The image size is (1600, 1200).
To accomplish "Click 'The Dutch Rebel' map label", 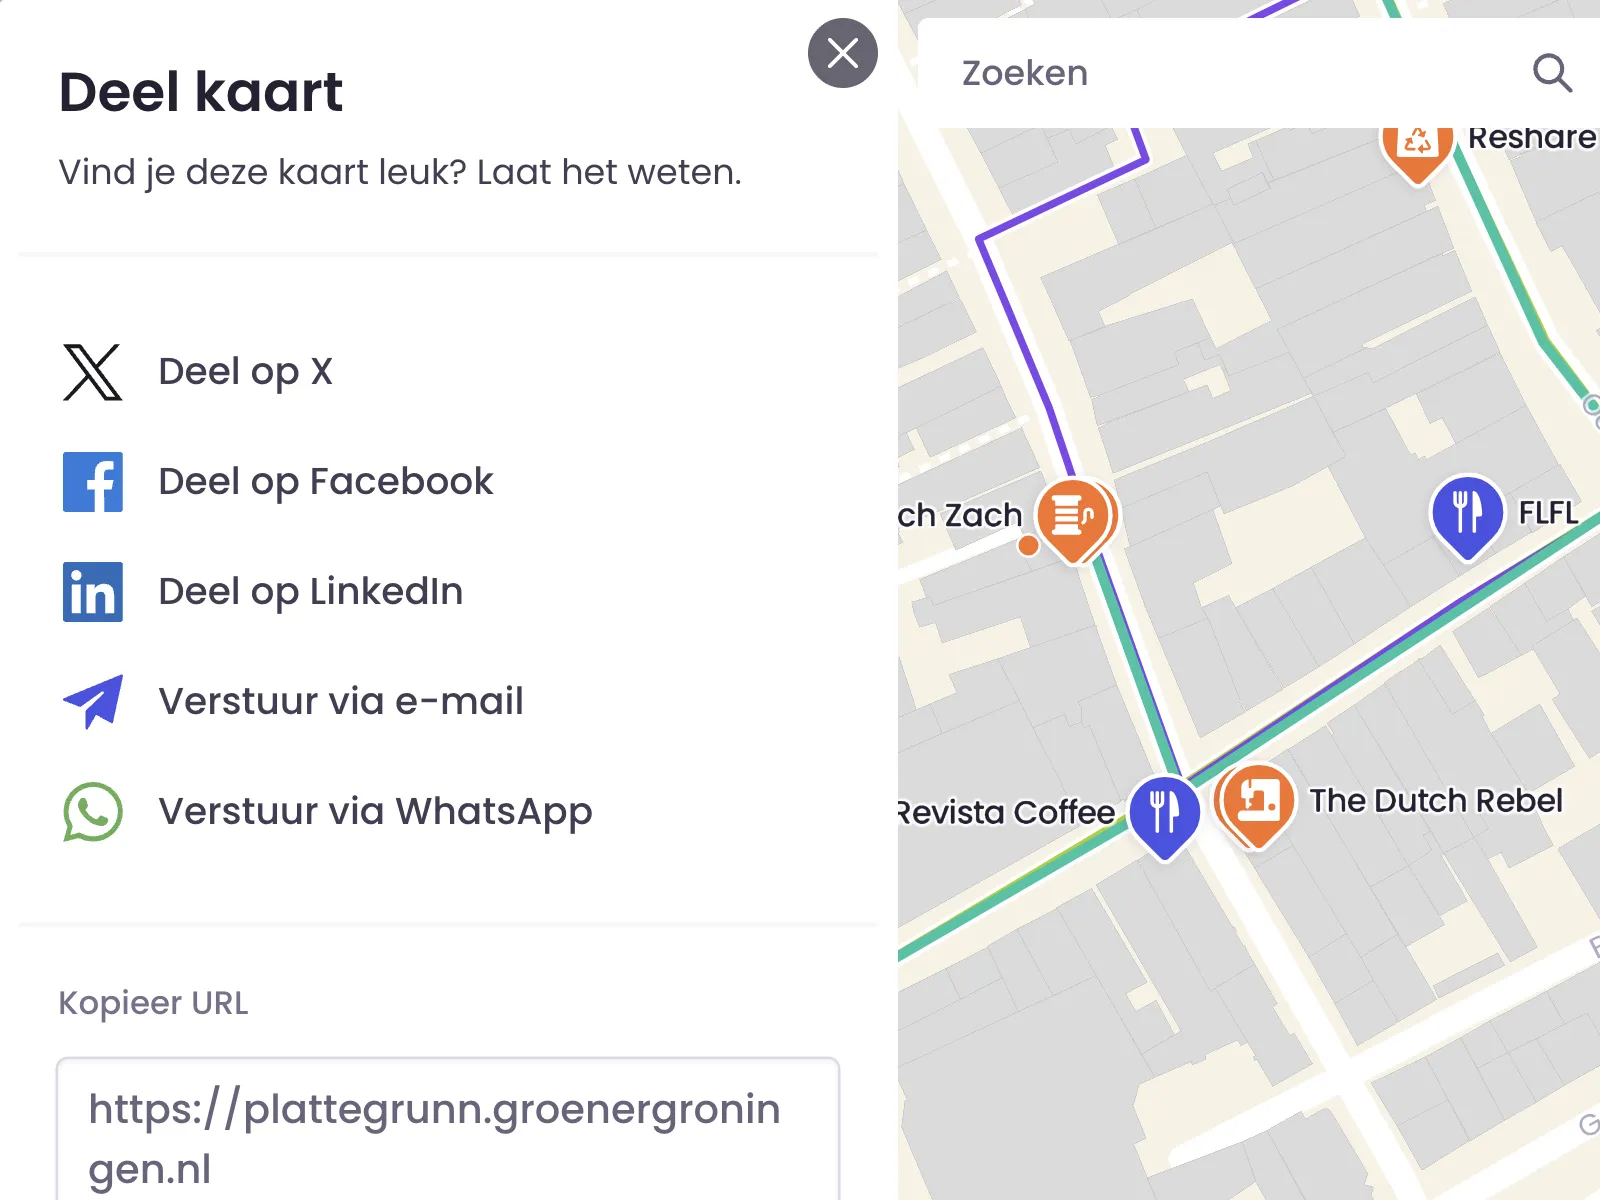I will click(x=1436, y=801).
